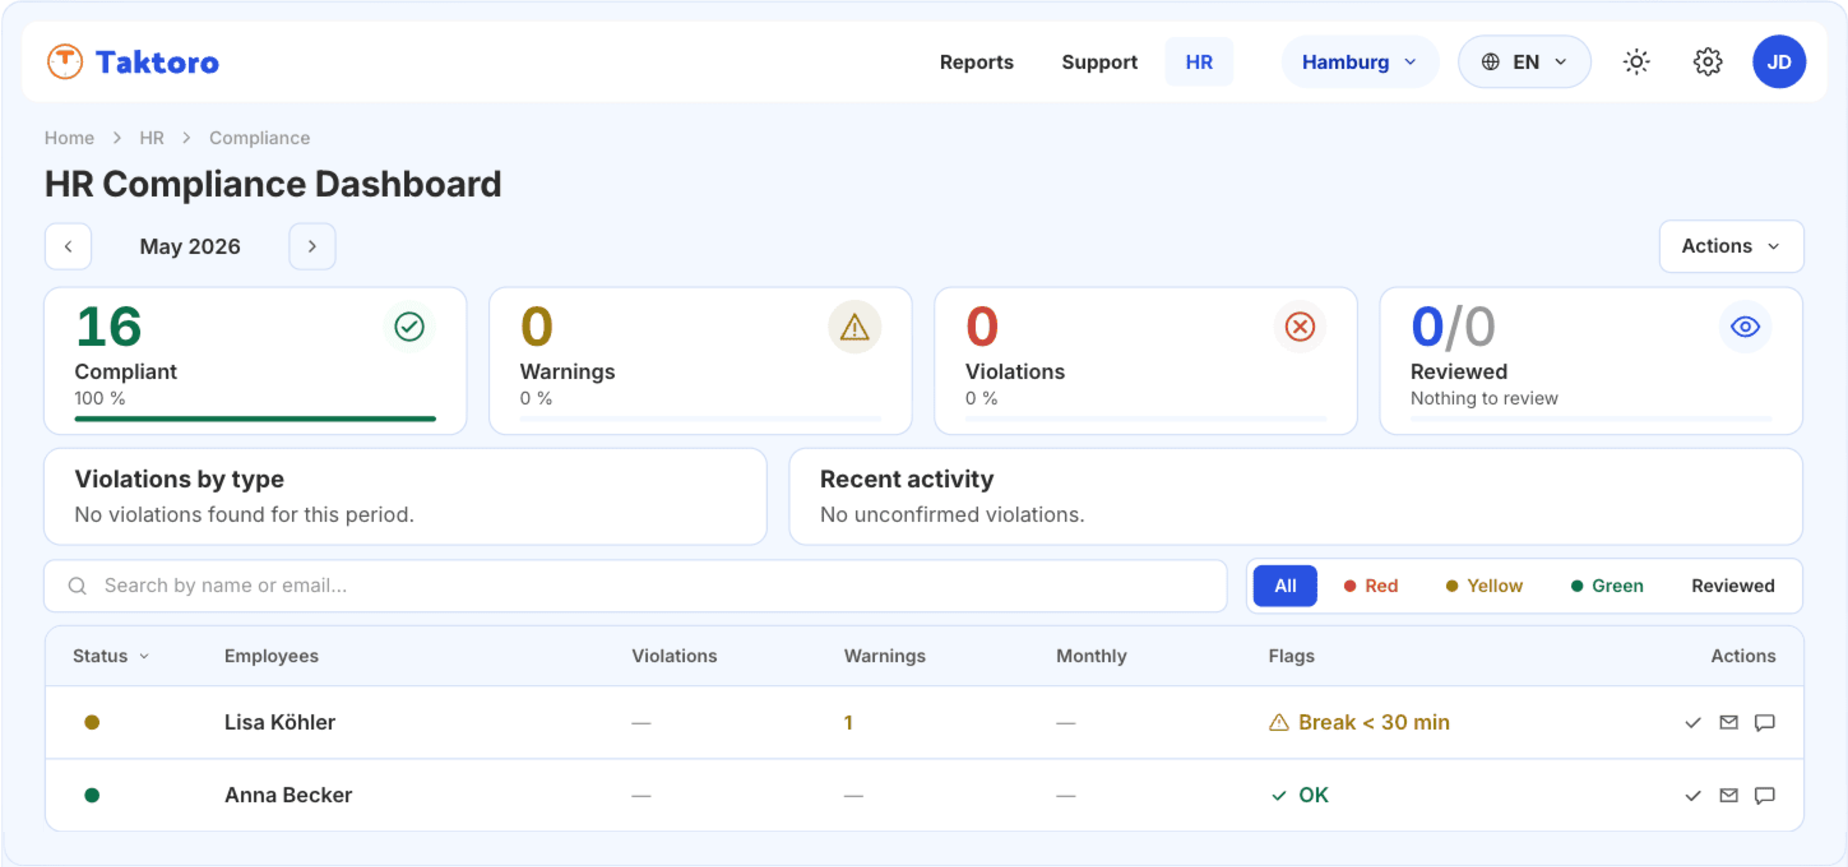
Task: Click the Compliant checkmark icon
Action: point(409,327)
